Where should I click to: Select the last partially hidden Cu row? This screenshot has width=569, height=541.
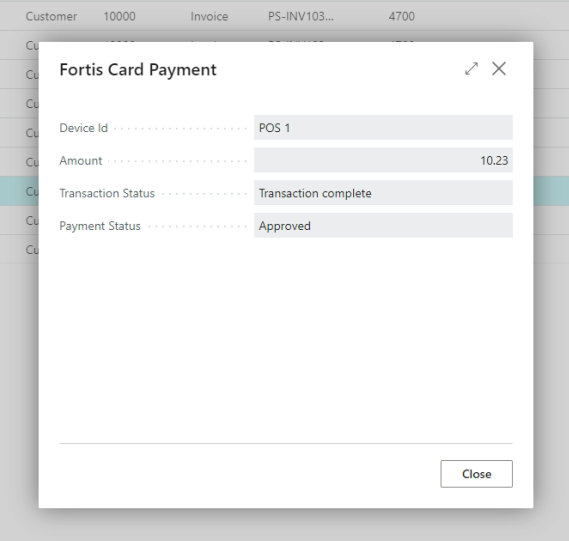pyautogui.click(x=32, y=250)
